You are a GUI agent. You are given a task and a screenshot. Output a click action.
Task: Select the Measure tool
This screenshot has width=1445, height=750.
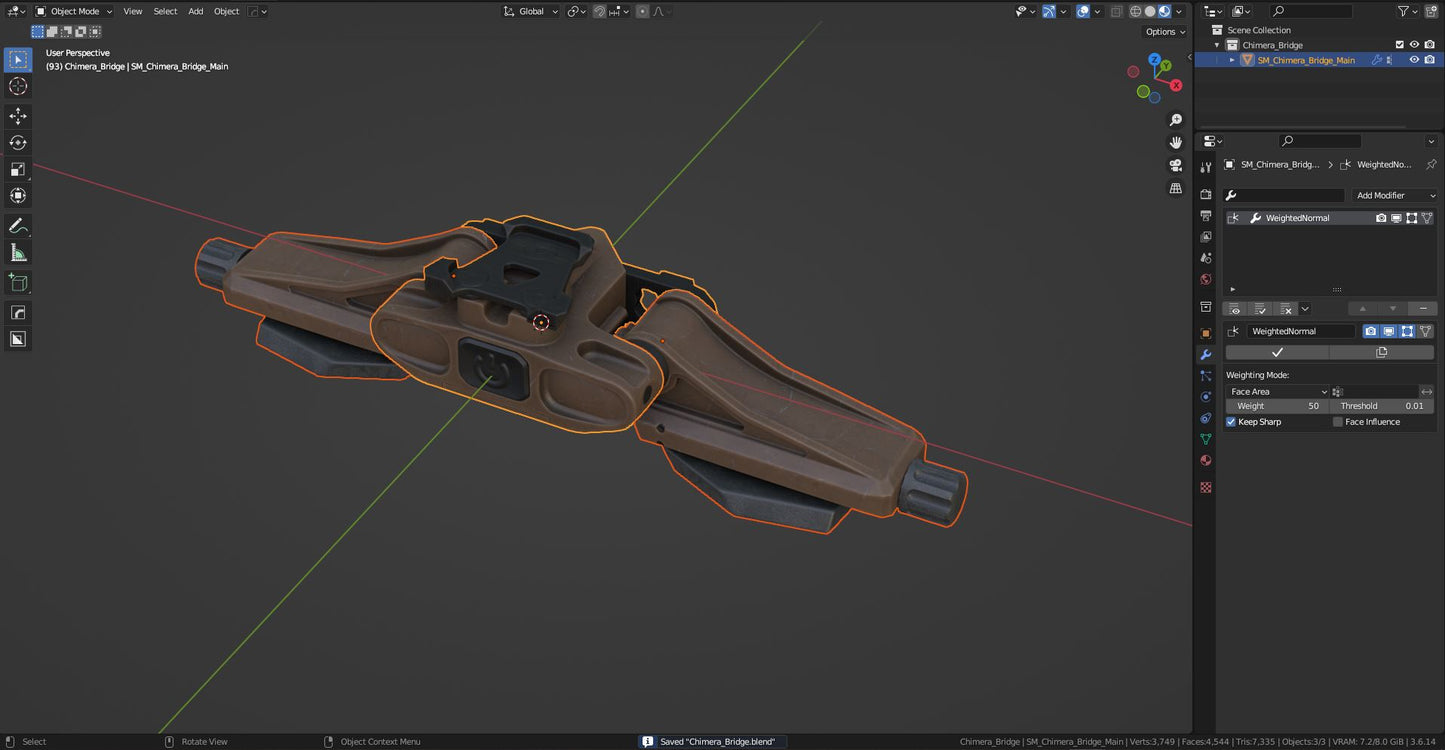pos(18,252)
